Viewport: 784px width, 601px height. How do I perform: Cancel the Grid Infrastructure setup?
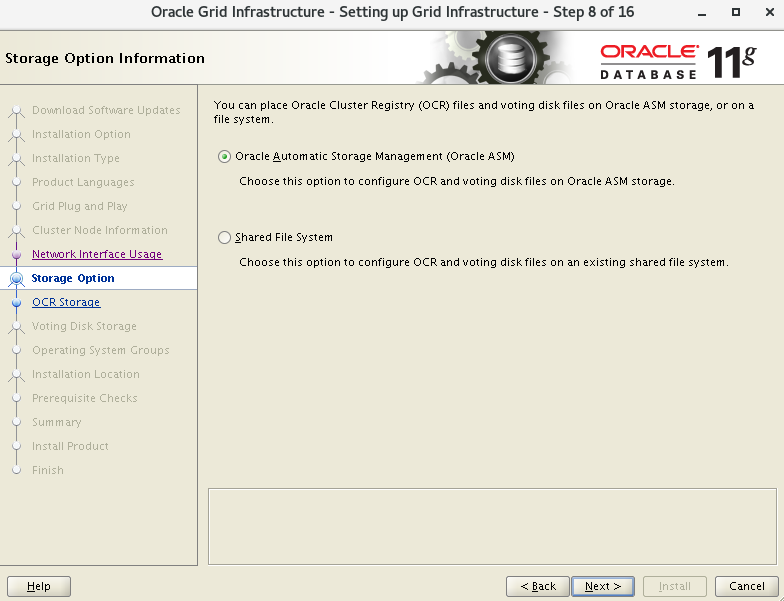click(746, 586)
